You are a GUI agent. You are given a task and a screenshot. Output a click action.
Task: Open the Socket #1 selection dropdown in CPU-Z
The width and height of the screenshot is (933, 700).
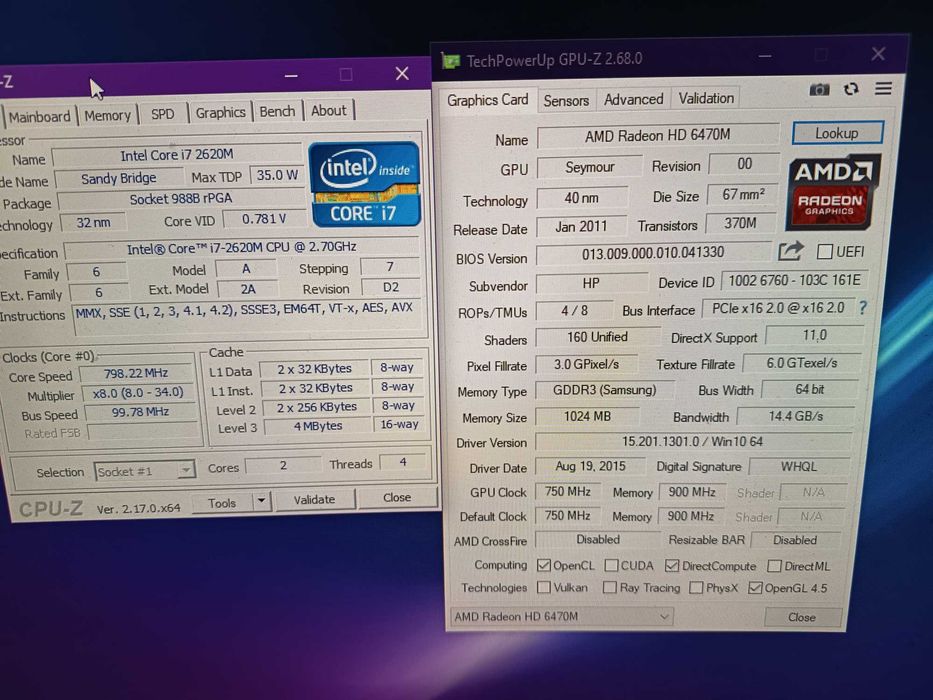(x=145, y=471)
